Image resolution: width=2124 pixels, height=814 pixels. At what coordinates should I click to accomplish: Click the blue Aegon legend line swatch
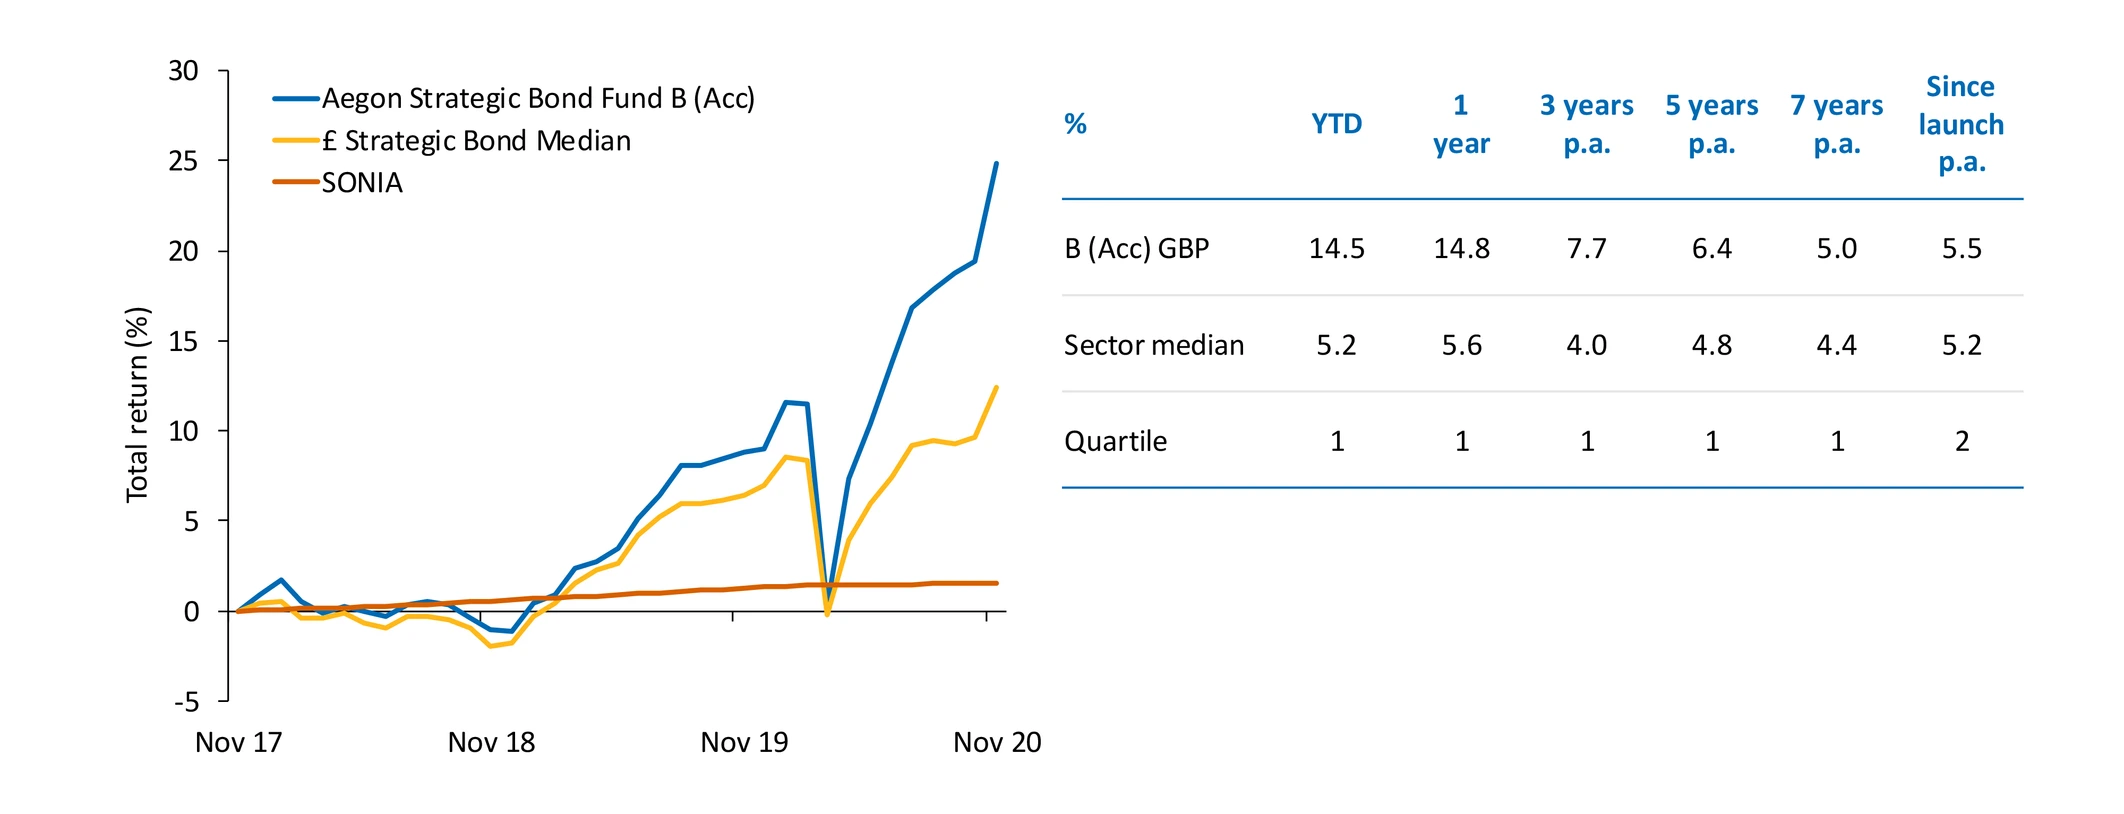click(296, 99)
